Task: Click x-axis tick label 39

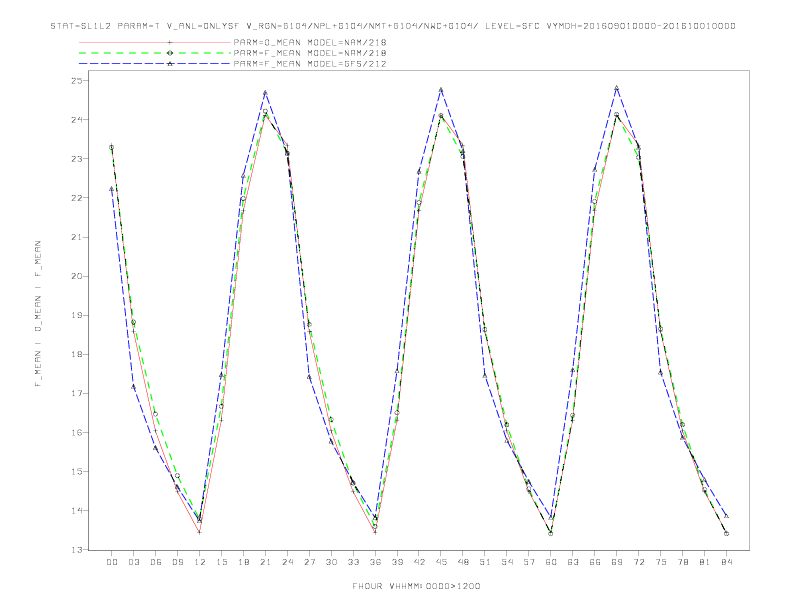Action: pyautogui.click(x=397, y=562)
